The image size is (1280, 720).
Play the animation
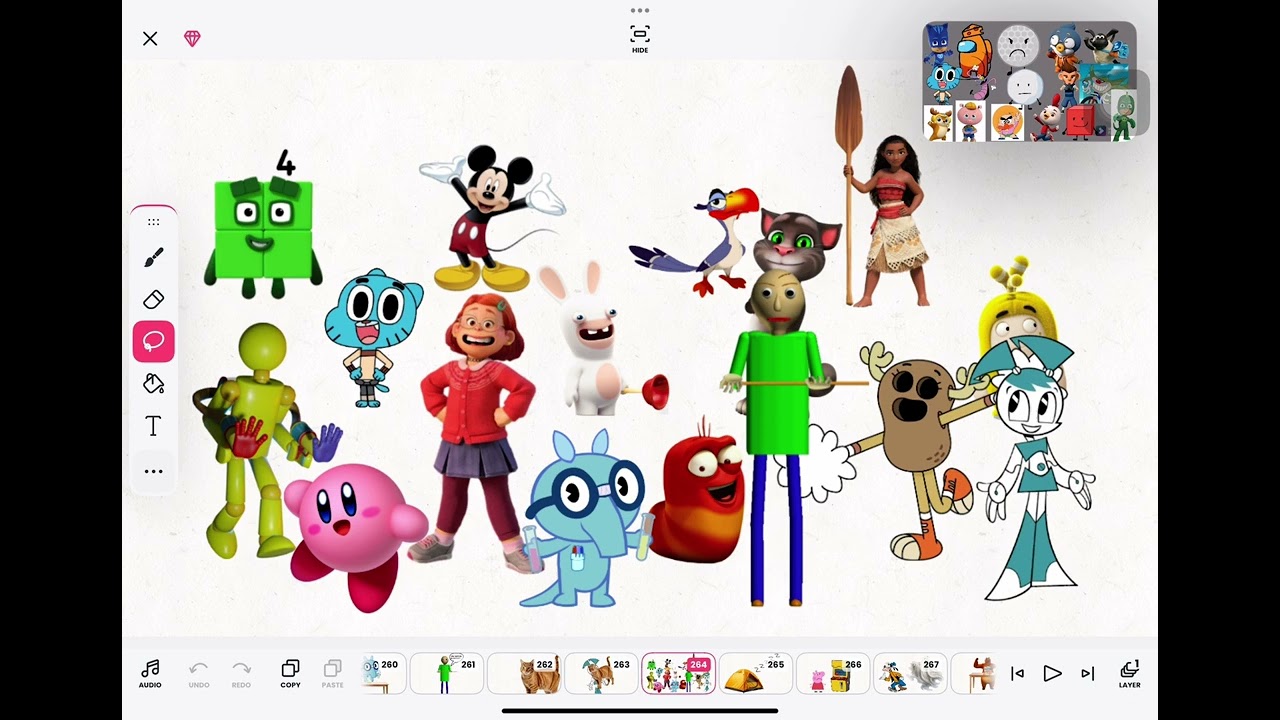click(x=1052, y=674)
